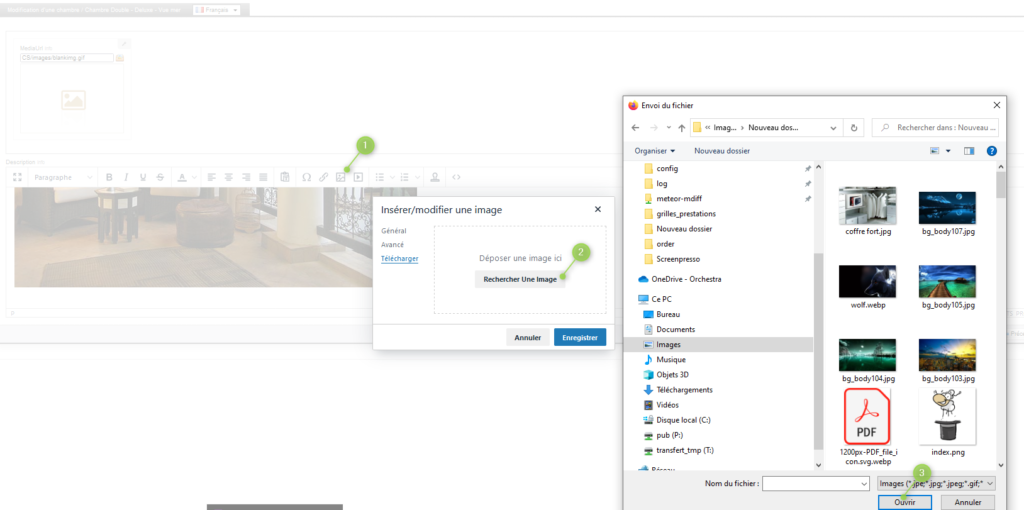Click the Nom du fichier input field
This screenshot has height=510, width=1024.
pyautogui.click(x=816, y=483)
